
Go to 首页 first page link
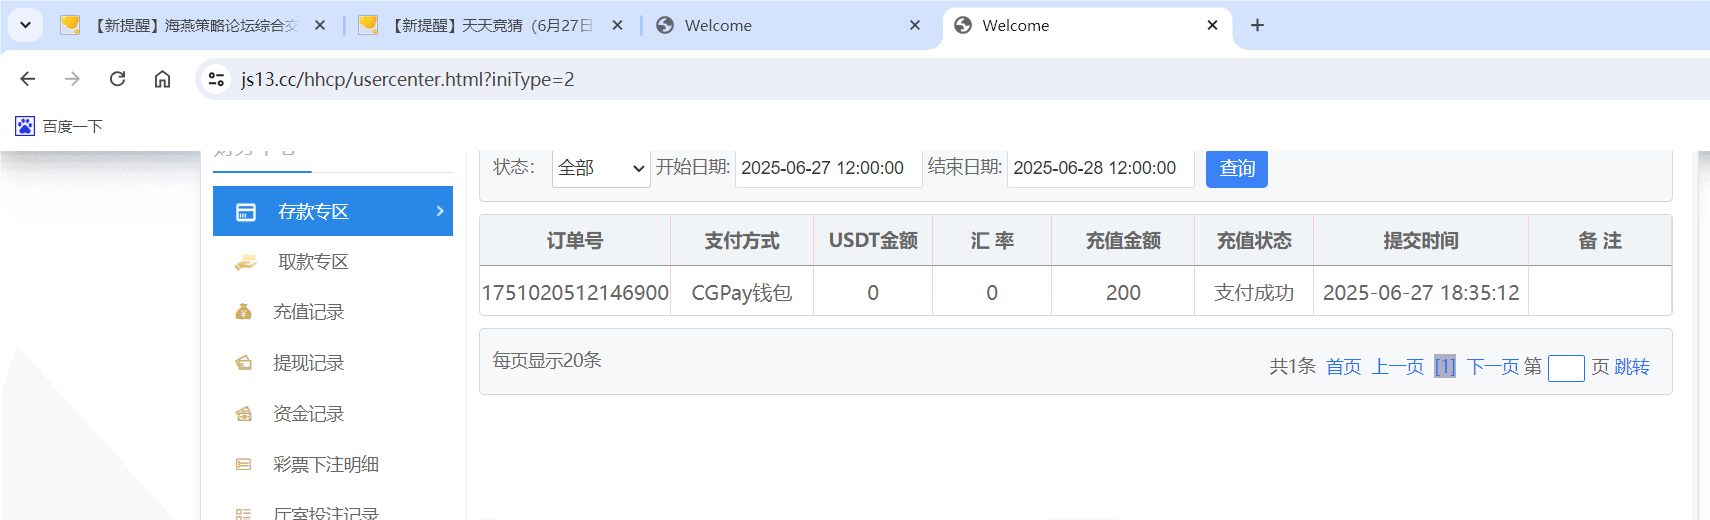coord(1344,367)
